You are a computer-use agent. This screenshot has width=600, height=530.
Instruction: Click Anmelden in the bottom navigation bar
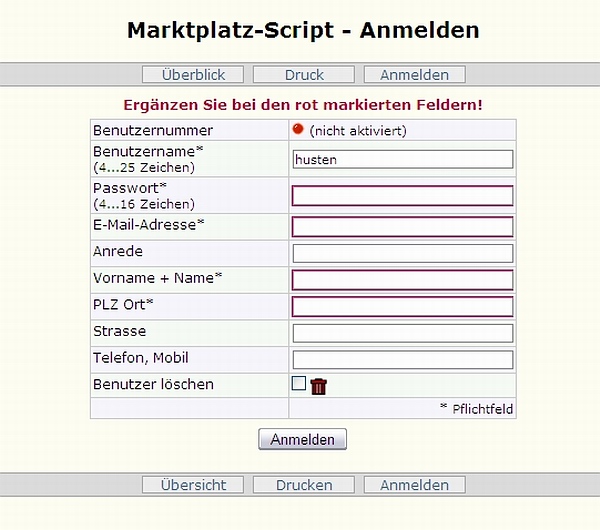pos(414,485)
